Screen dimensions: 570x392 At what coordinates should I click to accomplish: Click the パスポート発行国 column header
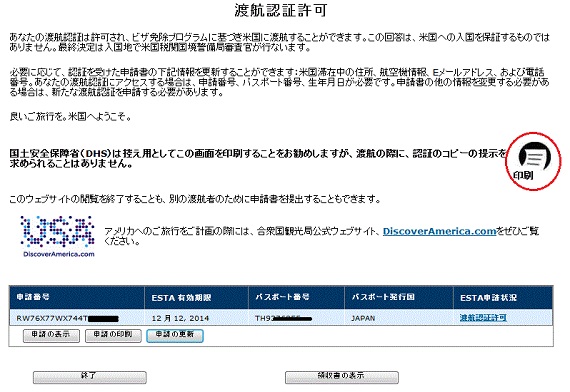click(x=399, y=297)
